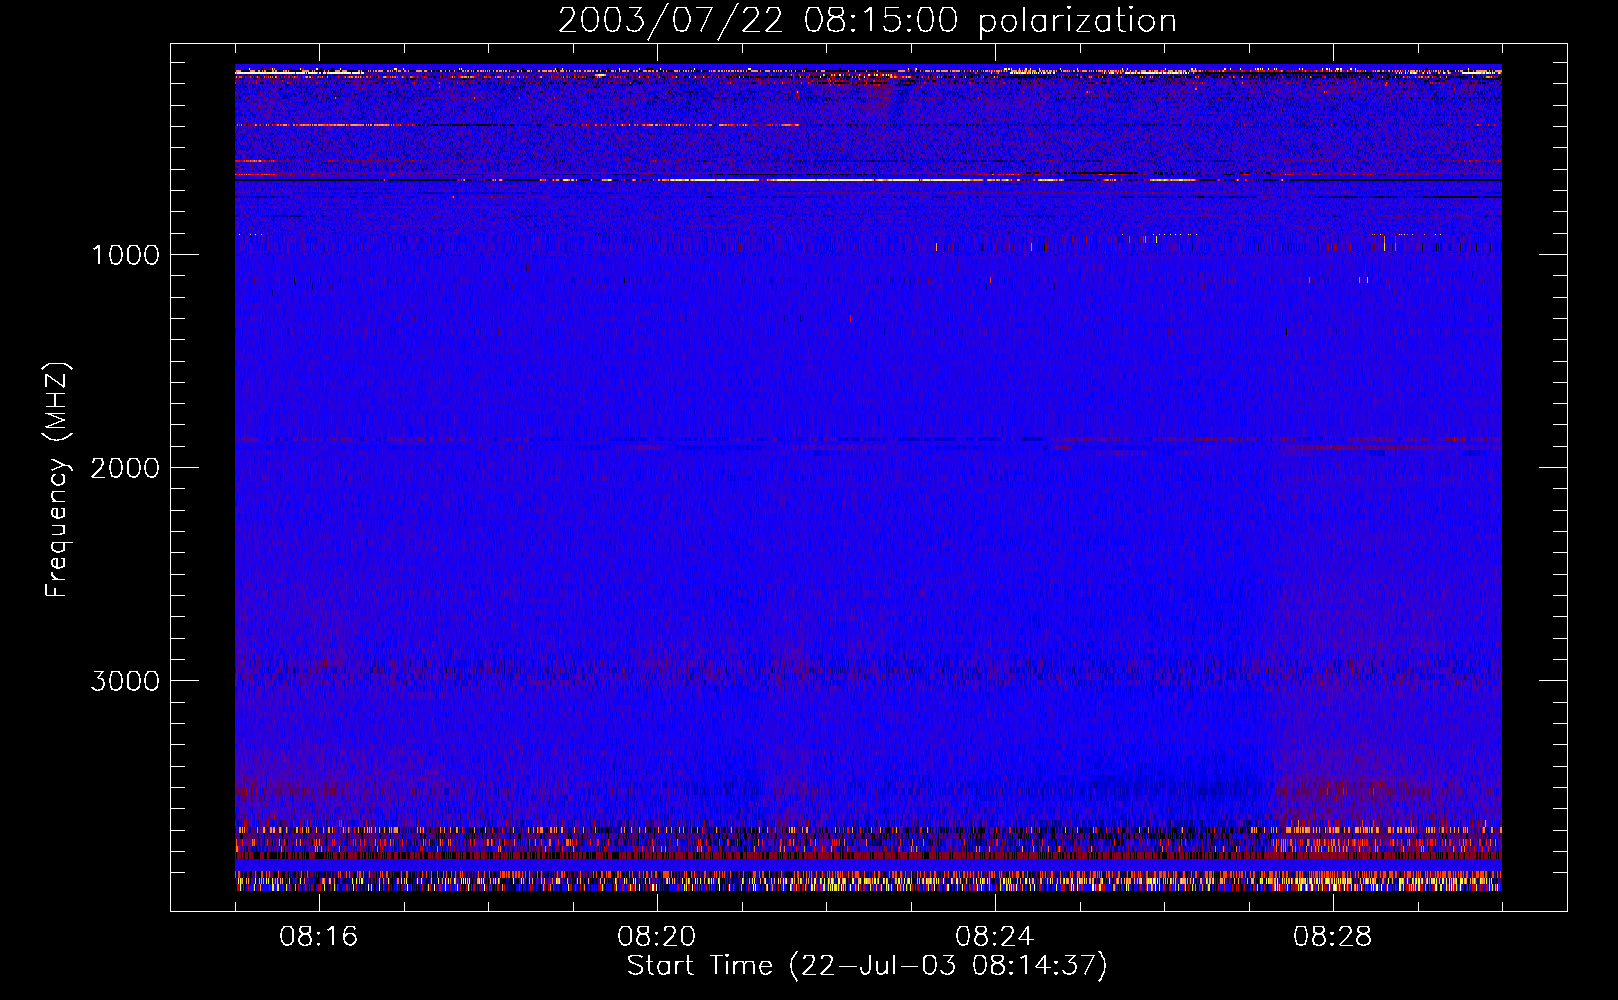
Task: Click the 08:16 time tick label
Action: (319, 937)
